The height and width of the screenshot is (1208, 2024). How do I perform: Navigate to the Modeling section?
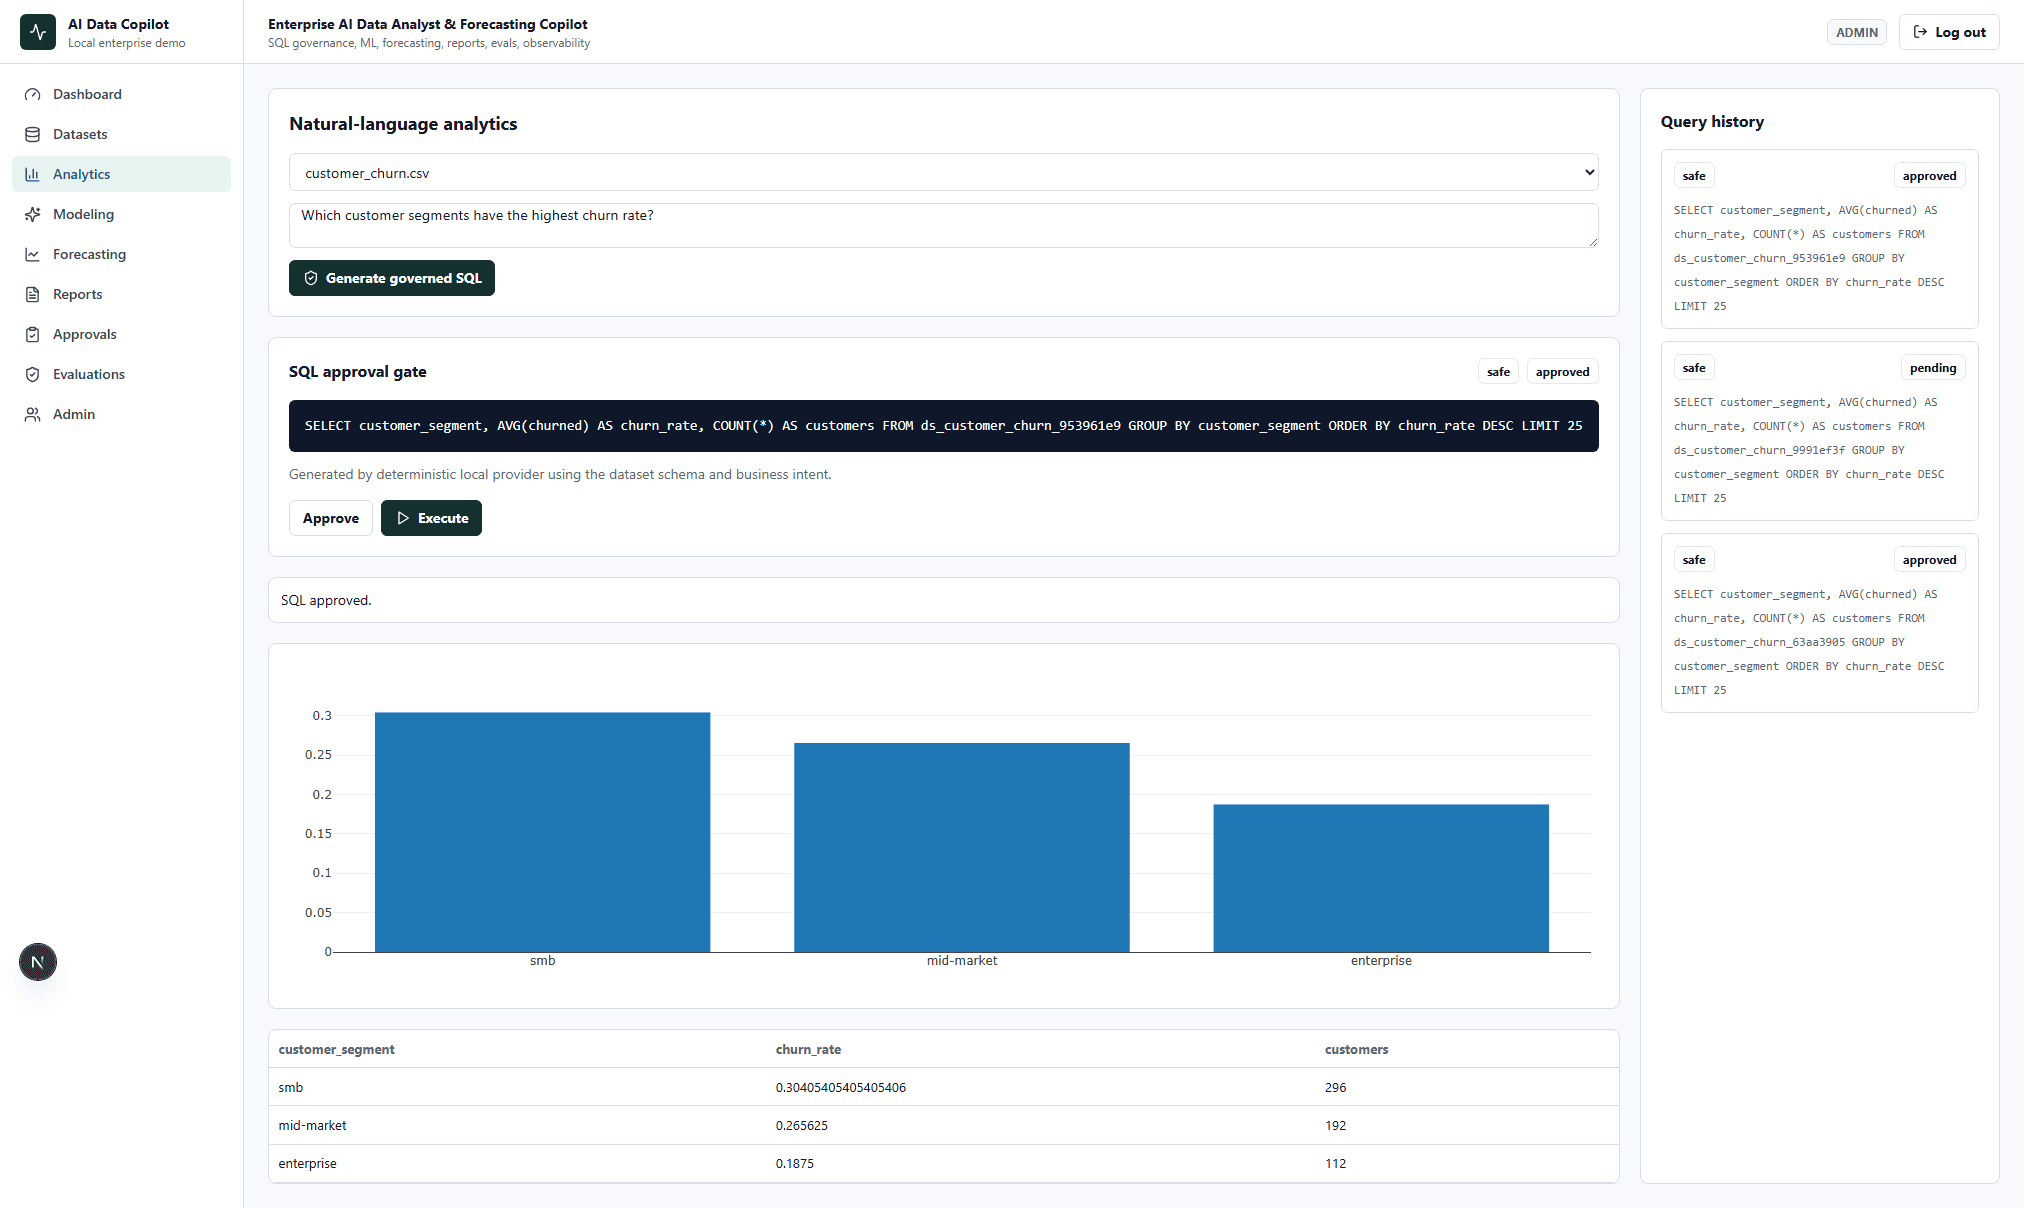tap(121, 214)
